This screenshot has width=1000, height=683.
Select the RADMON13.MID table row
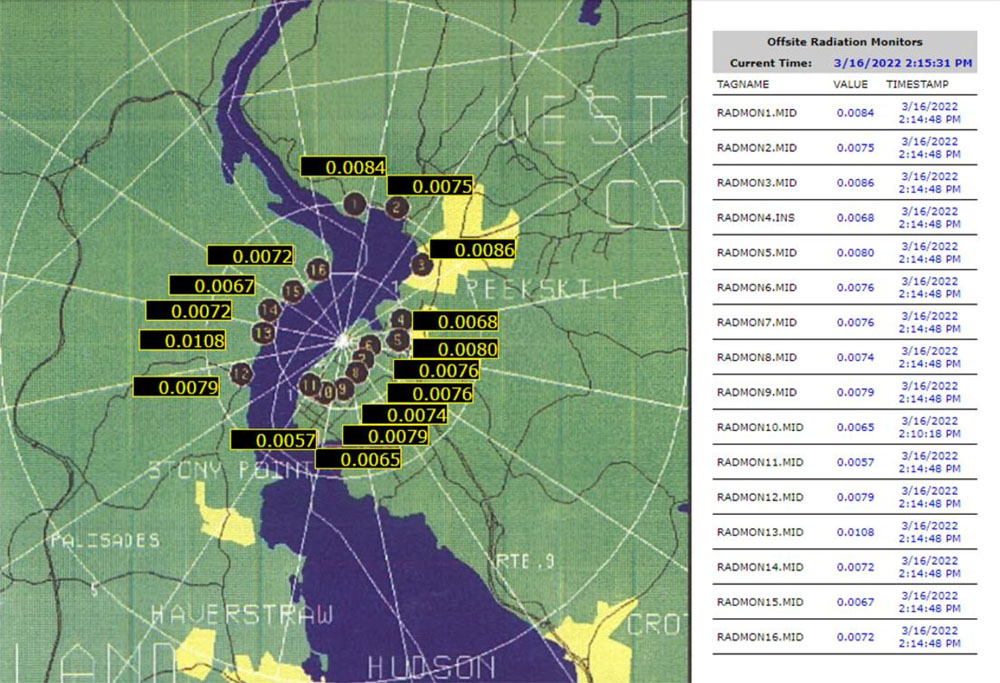(845, 532)
